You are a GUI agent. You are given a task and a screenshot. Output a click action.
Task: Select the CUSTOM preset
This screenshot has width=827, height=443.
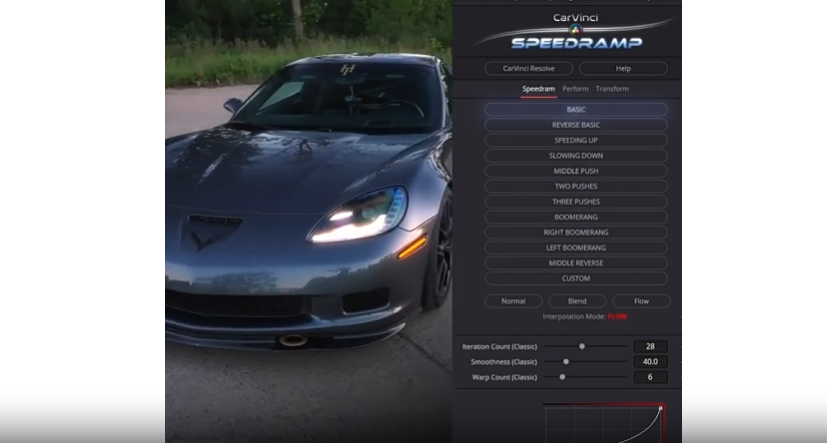[576, 278]
